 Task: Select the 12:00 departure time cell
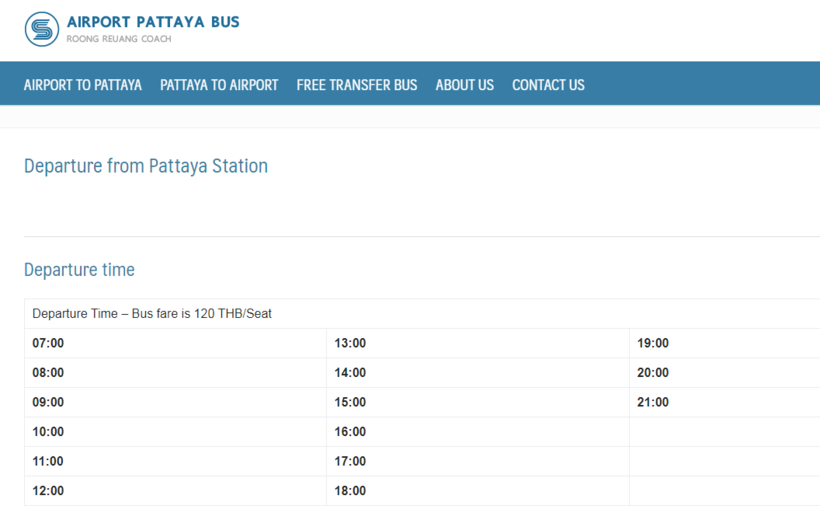tap(48, 491)
